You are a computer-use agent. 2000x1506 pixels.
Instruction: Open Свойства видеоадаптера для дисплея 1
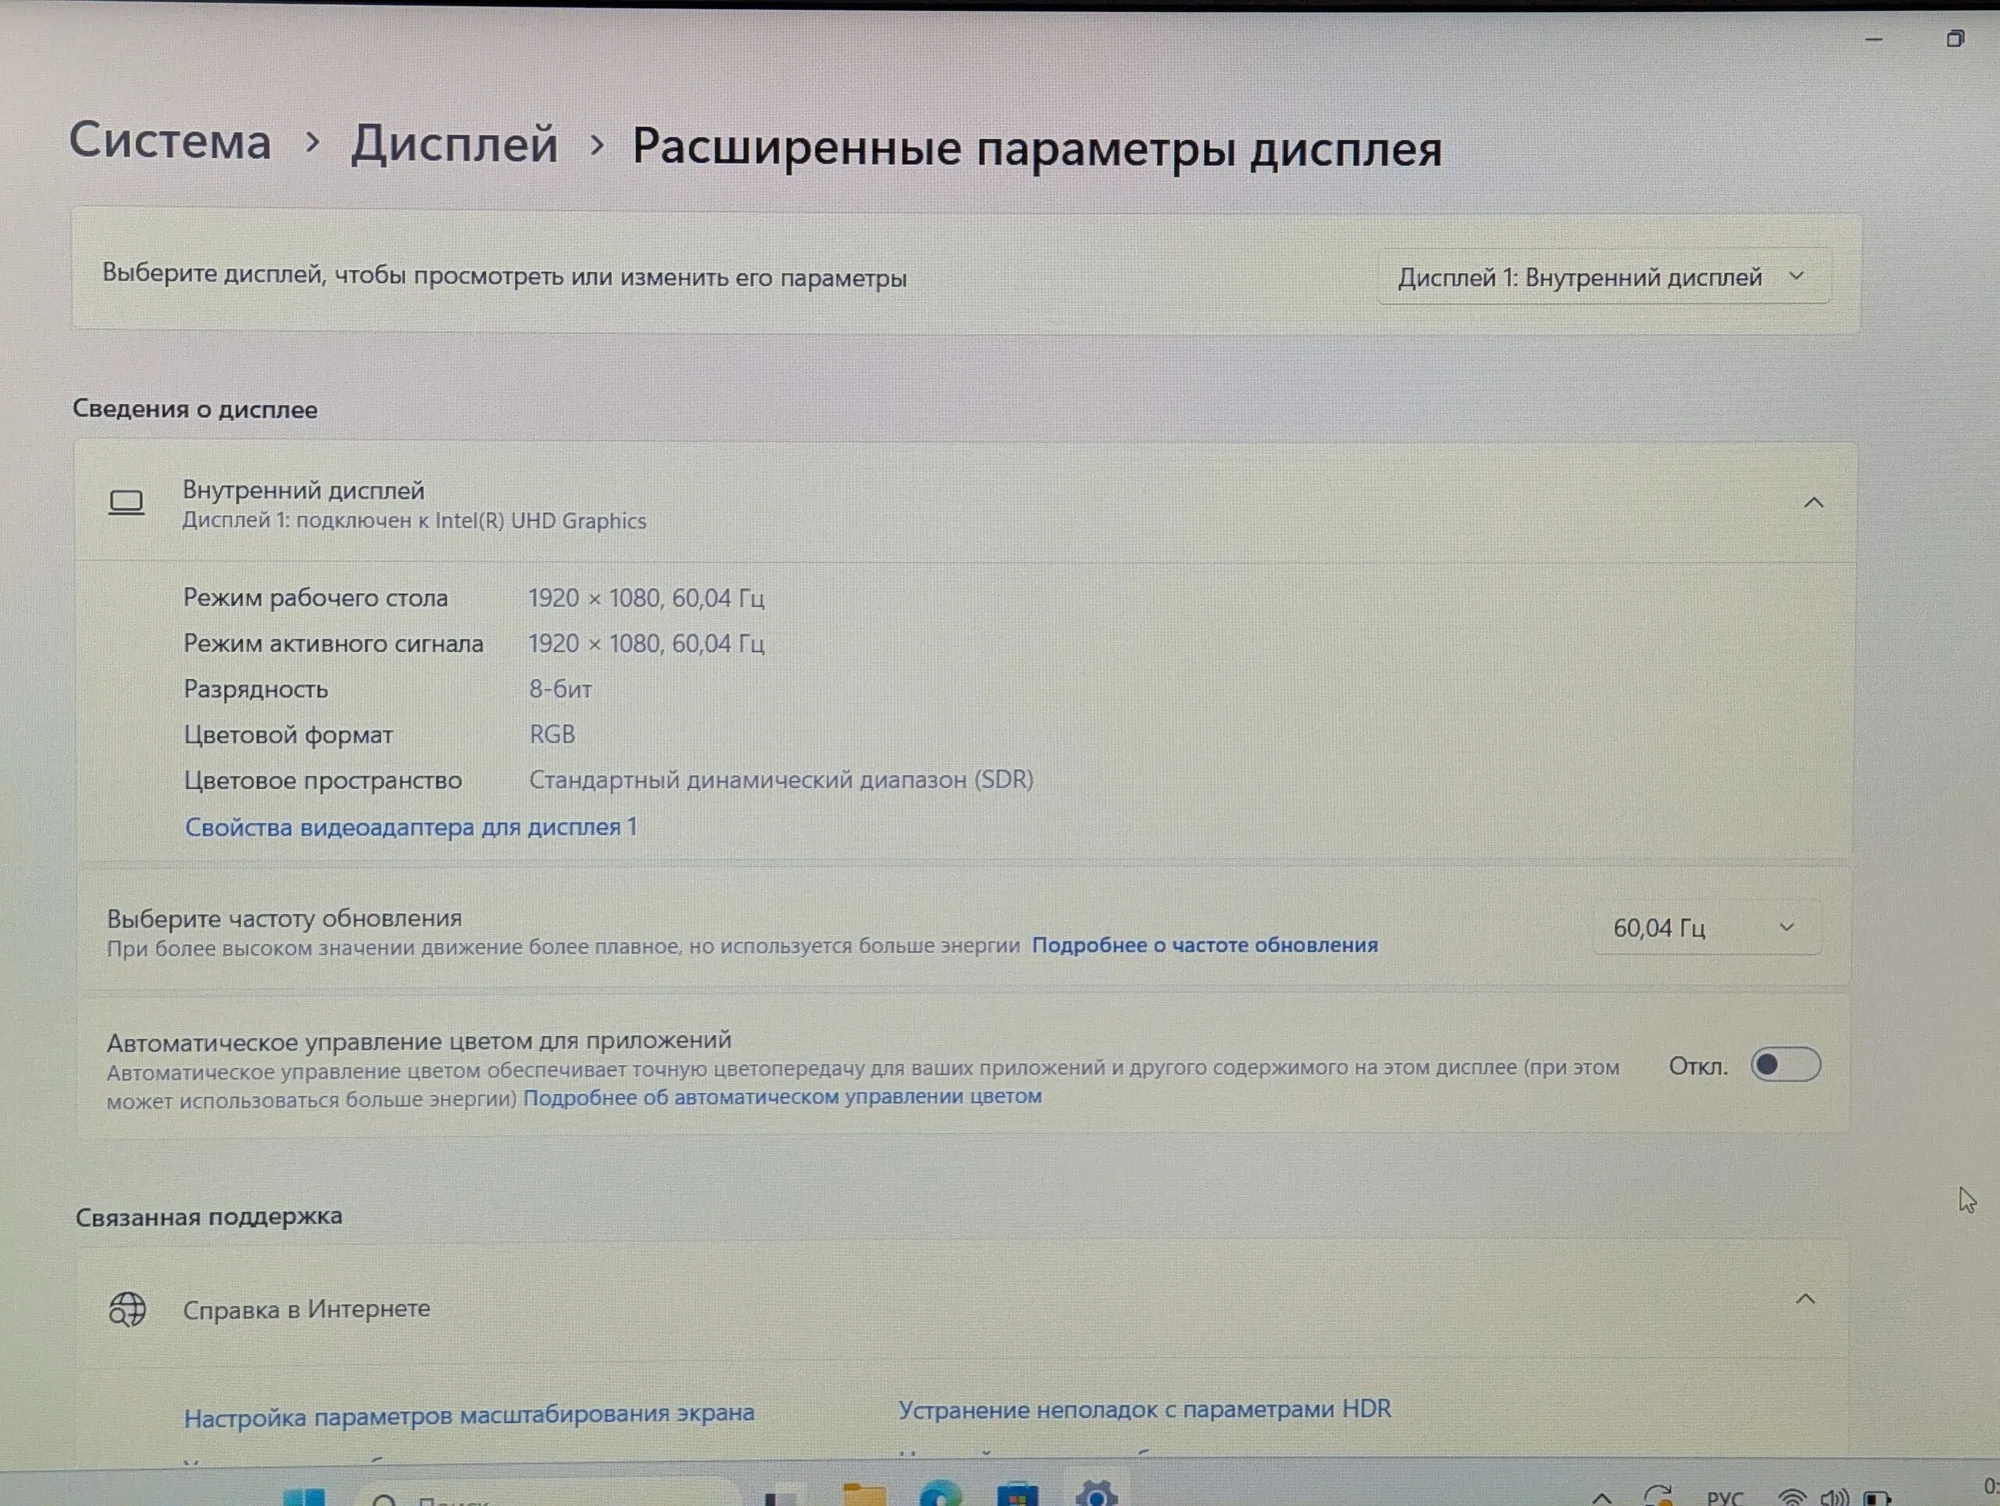click(x=411, y=827)
